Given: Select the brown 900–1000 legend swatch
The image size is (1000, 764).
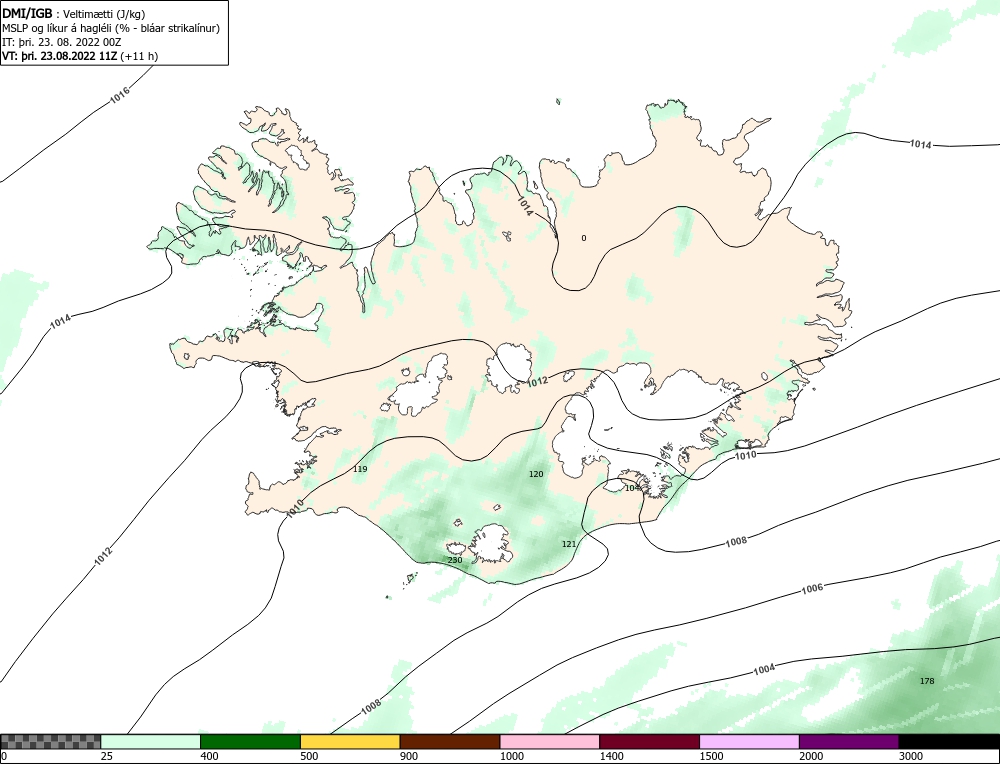Looking at the screenshot, I should (x=450, y=742).
